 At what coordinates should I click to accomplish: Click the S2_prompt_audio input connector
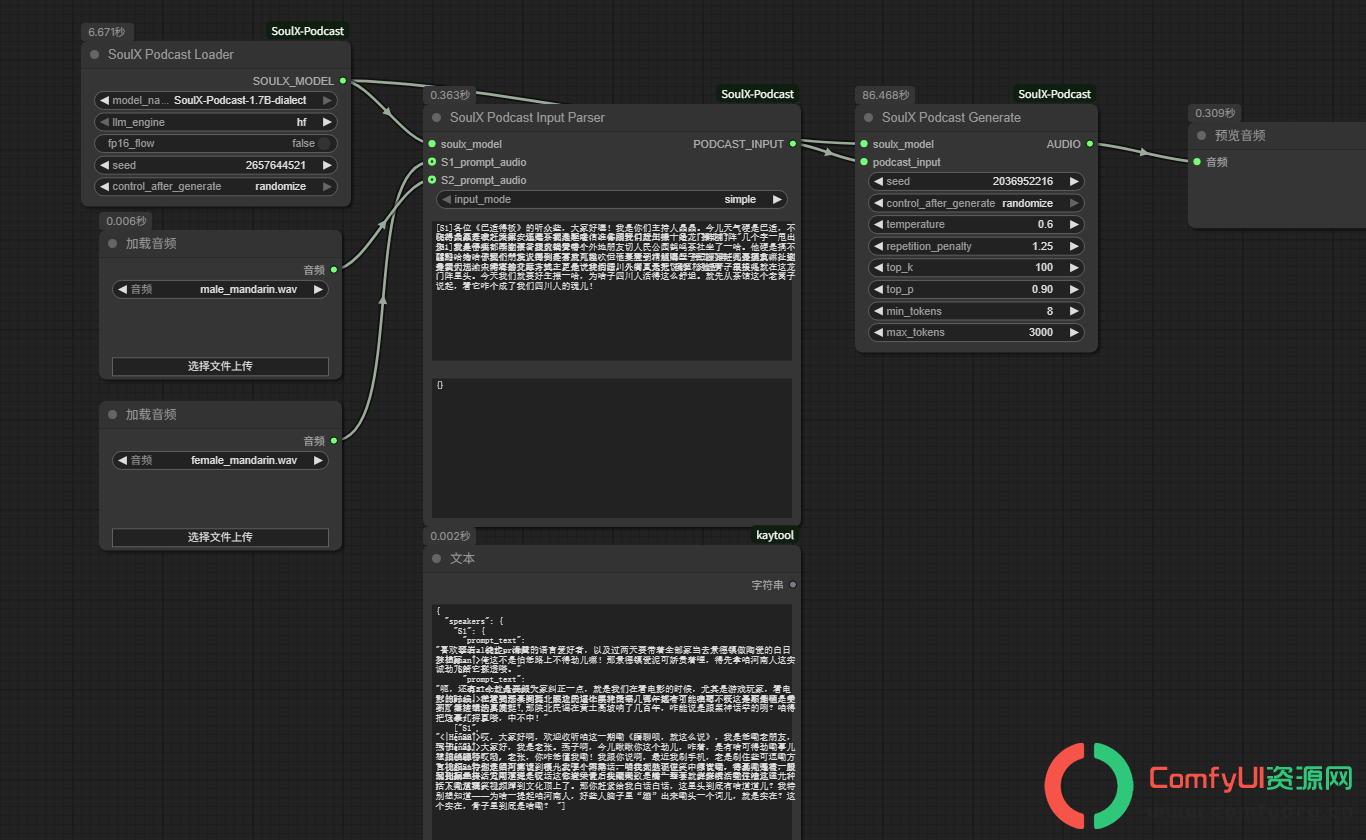[x=432, y=180]
